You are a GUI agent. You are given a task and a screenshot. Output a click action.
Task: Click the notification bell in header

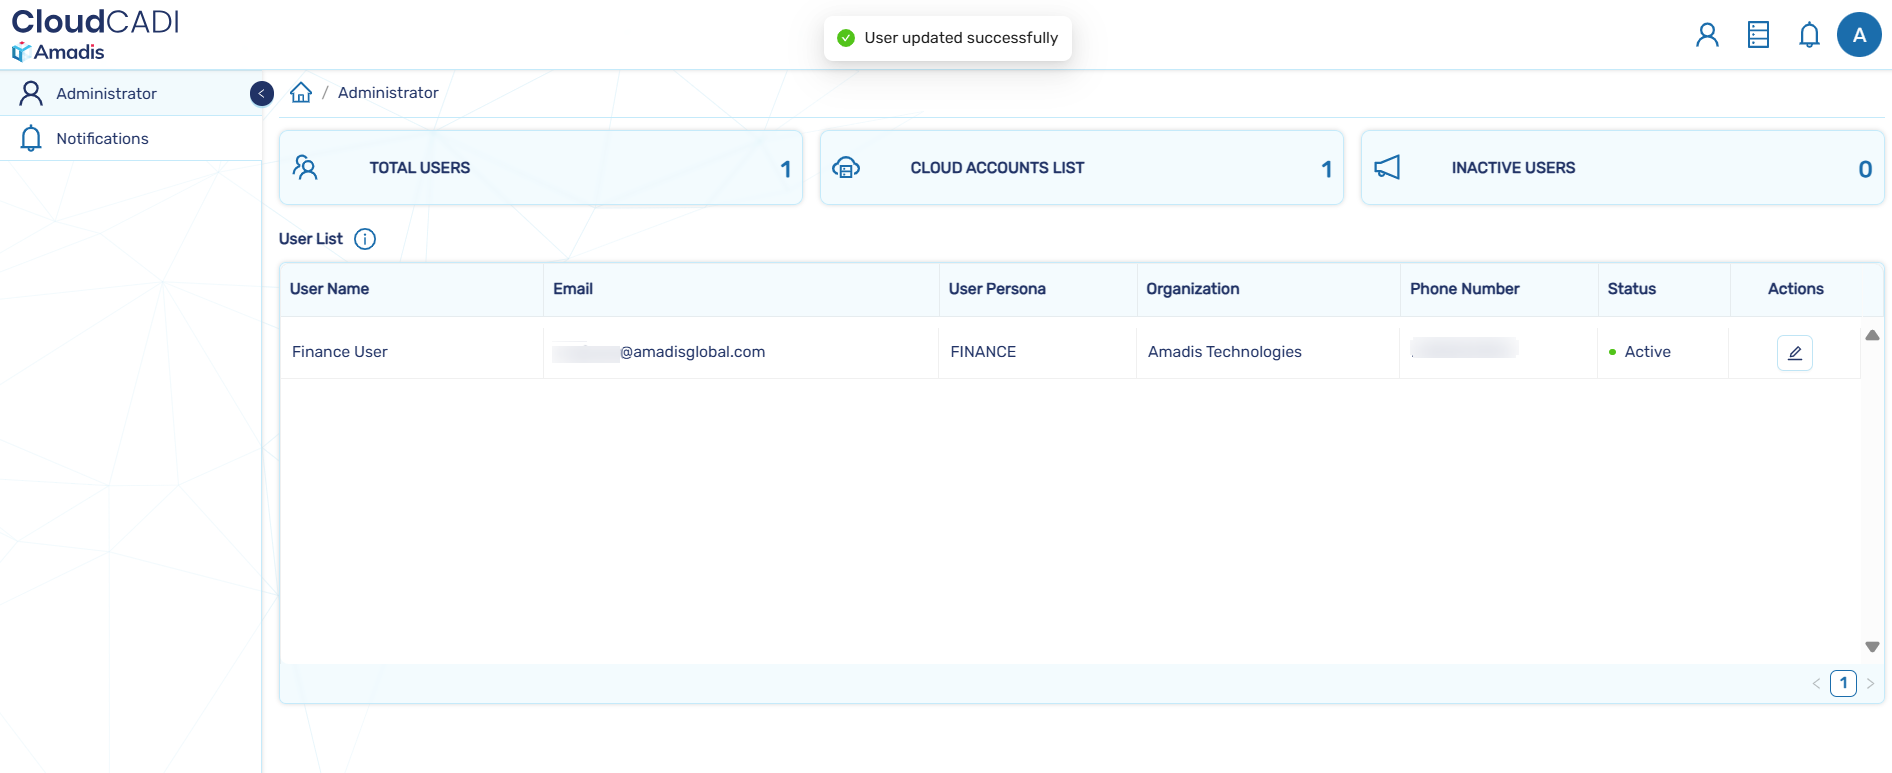1809,35
